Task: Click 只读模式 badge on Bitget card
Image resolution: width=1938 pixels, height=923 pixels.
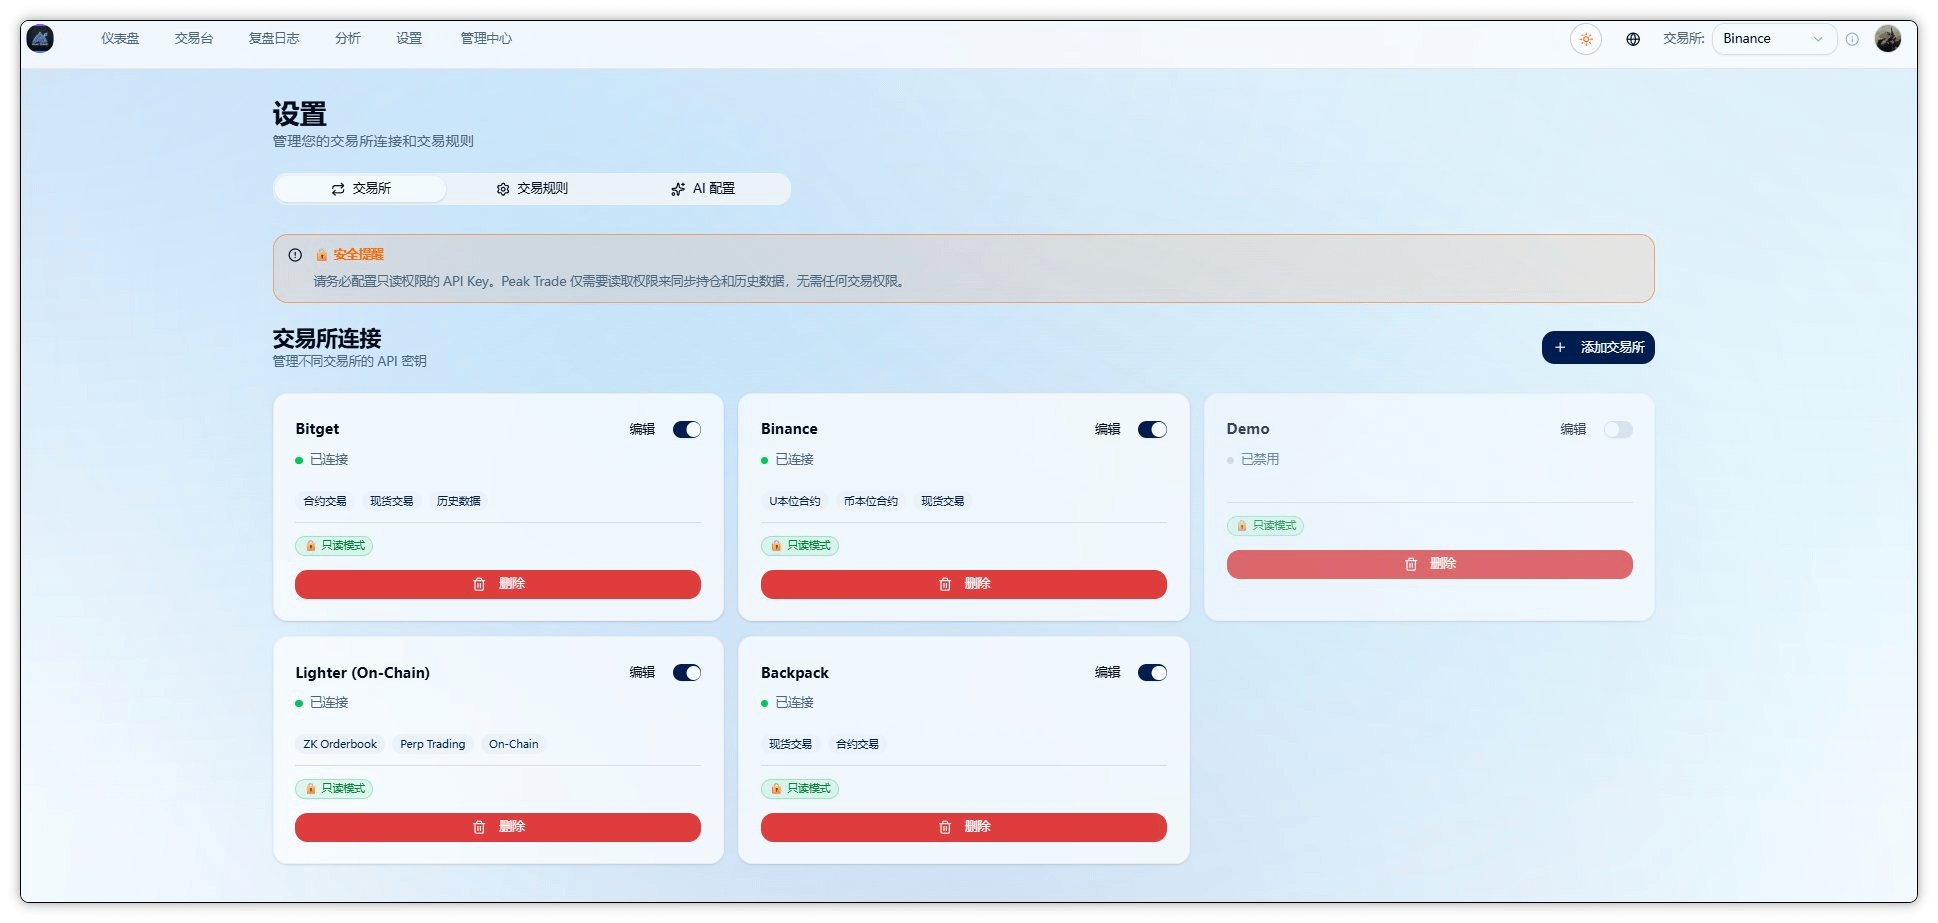Action: tap(334, 546)
